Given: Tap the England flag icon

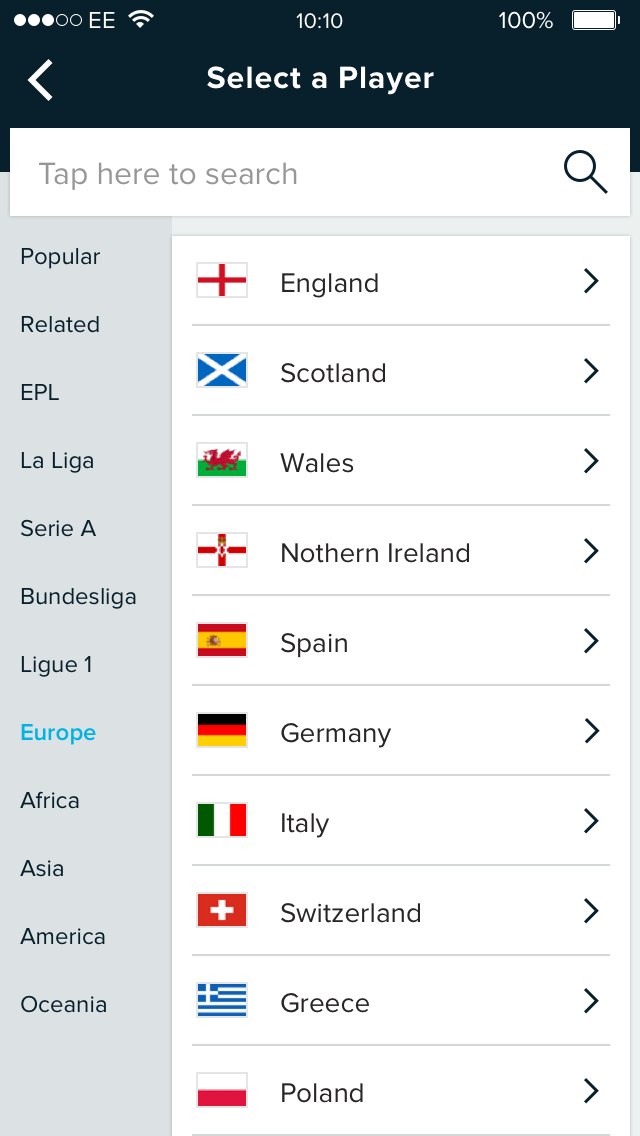Looking at the screenshot, I should (x=222, y=281).
